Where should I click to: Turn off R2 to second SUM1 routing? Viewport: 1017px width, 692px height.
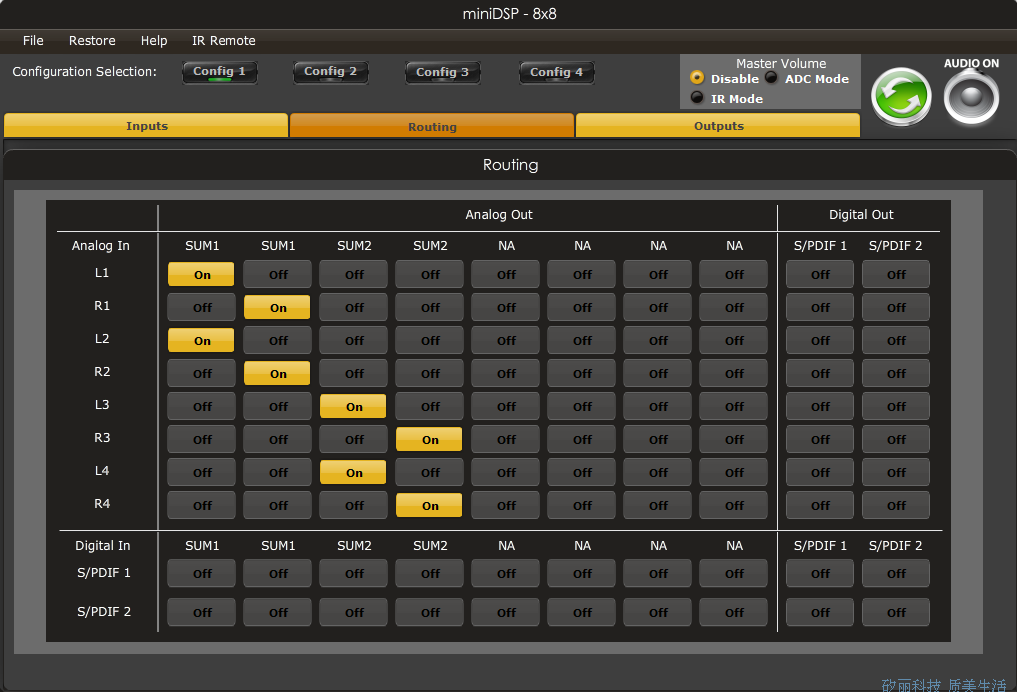(278, 374)
